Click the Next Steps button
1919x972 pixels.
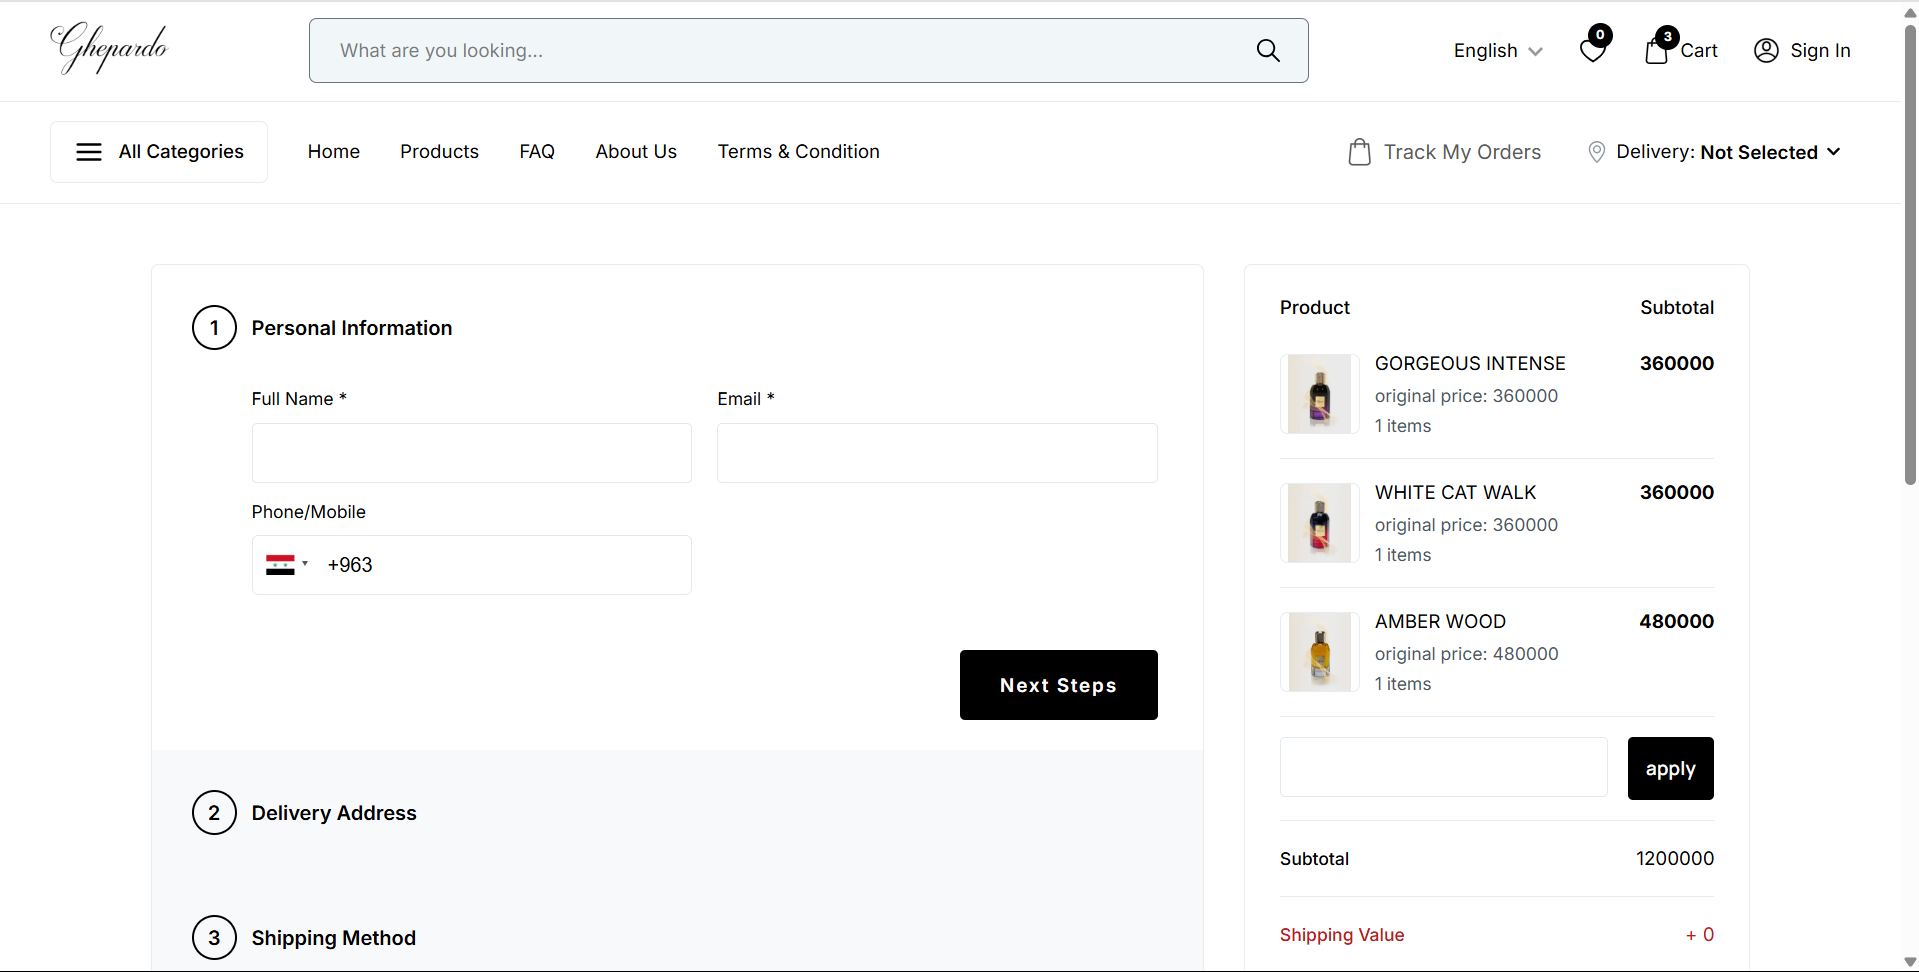tap(1059, 685)
